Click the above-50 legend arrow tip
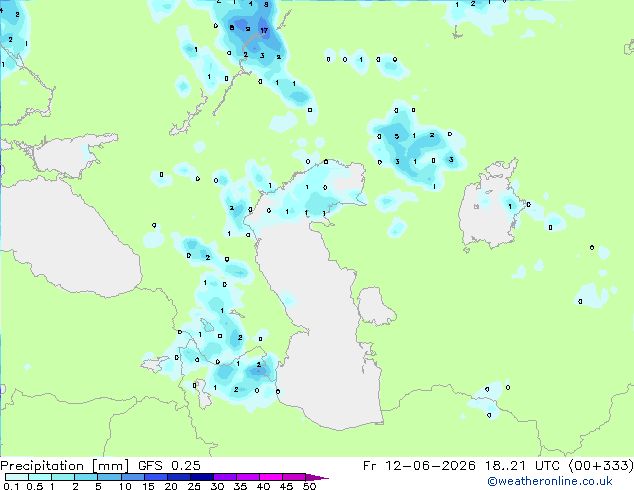This screenshot has width=634, height=490. point(317,478)
